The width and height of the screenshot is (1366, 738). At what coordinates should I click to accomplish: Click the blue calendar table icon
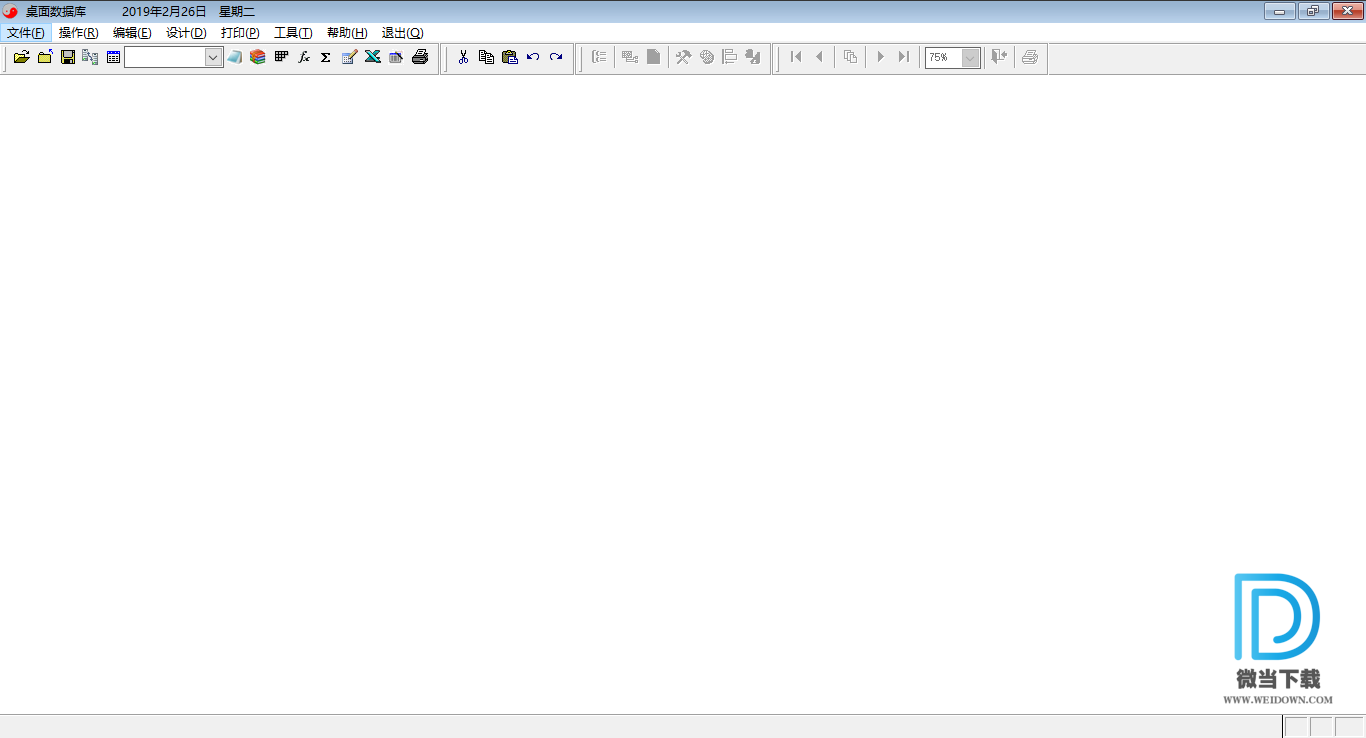tap(113, 57)
